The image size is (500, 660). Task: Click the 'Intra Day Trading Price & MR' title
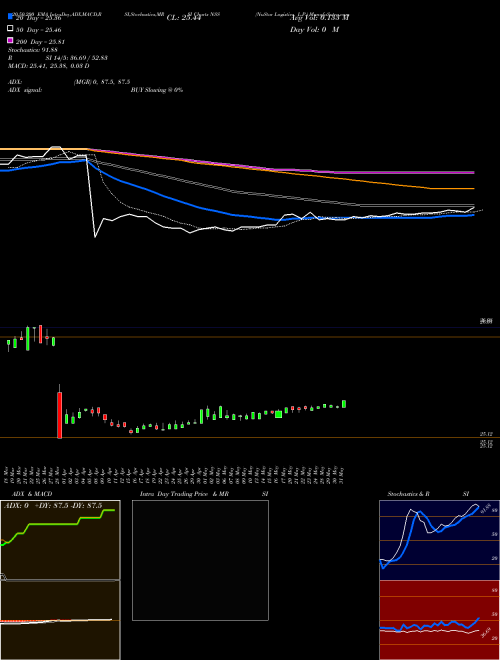coord(184,494)
